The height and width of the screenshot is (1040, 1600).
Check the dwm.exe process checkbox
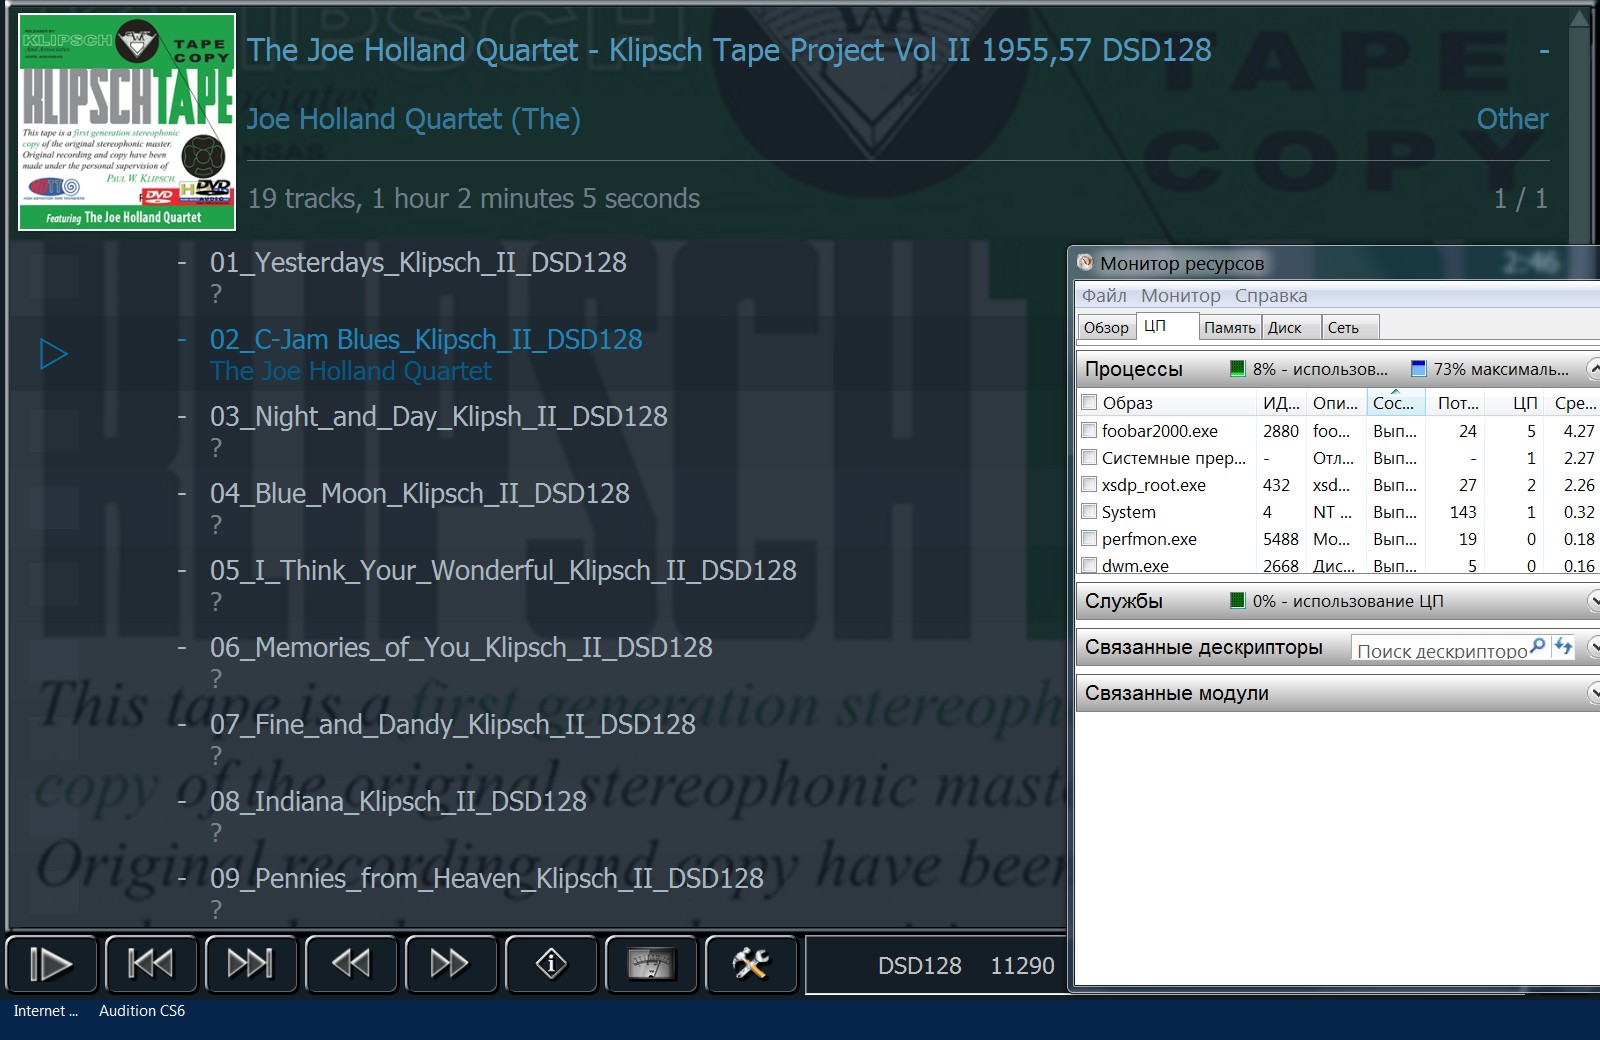coord(1089,565)
